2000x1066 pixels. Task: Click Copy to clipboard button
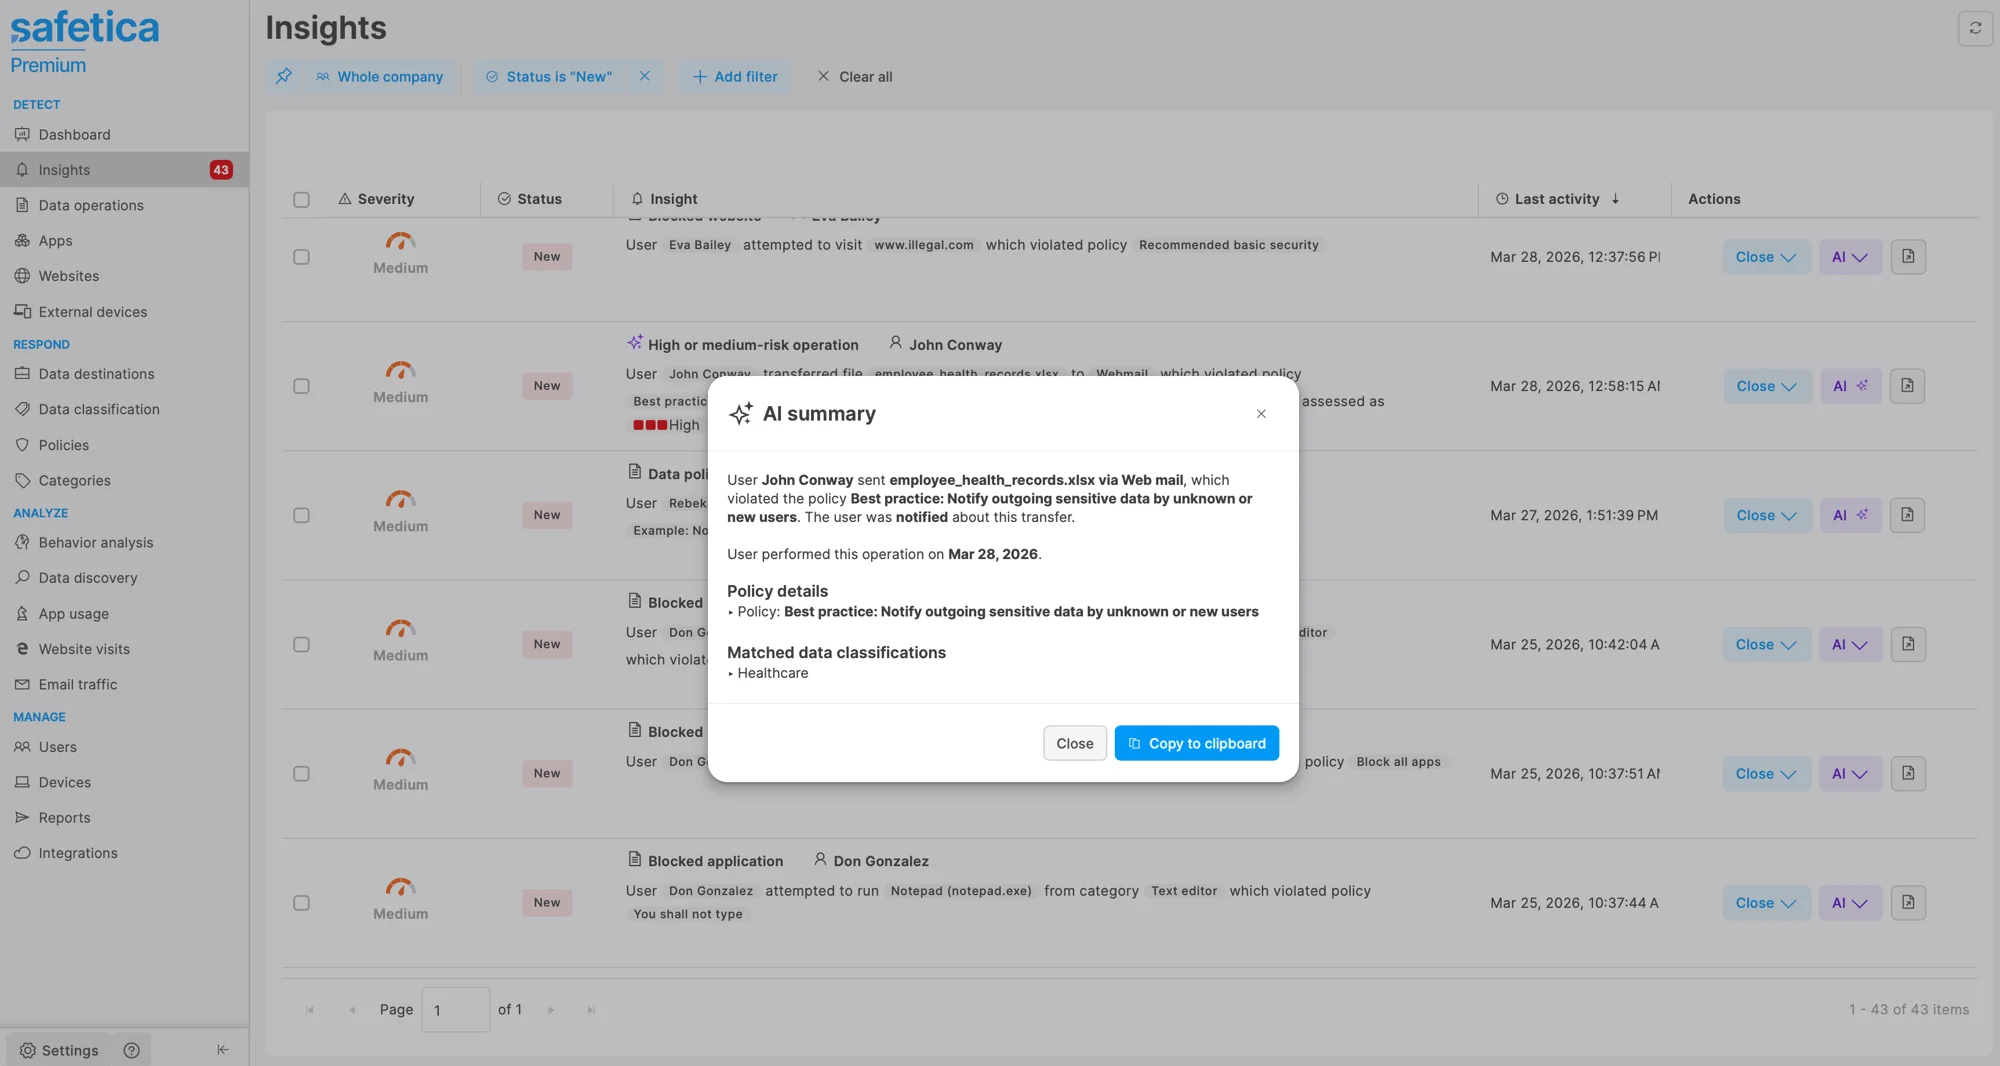(1196, 743)
